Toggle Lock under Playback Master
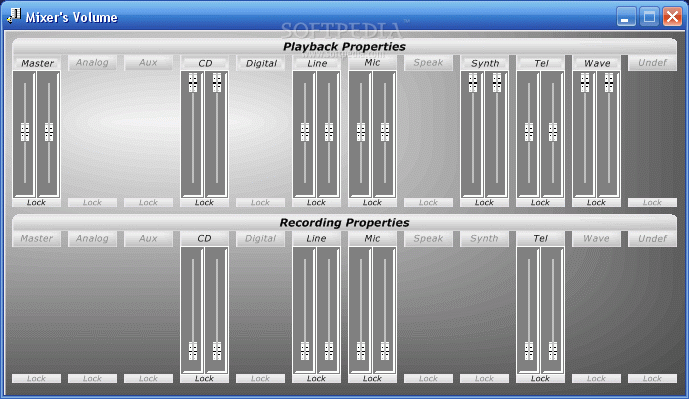 tap(36, 203)
